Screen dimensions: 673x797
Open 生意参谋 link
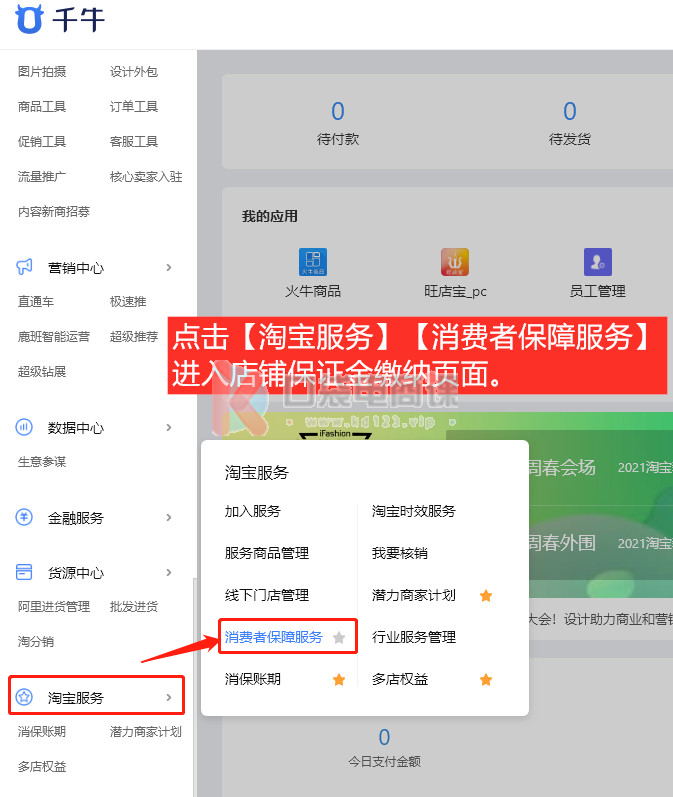42,462
